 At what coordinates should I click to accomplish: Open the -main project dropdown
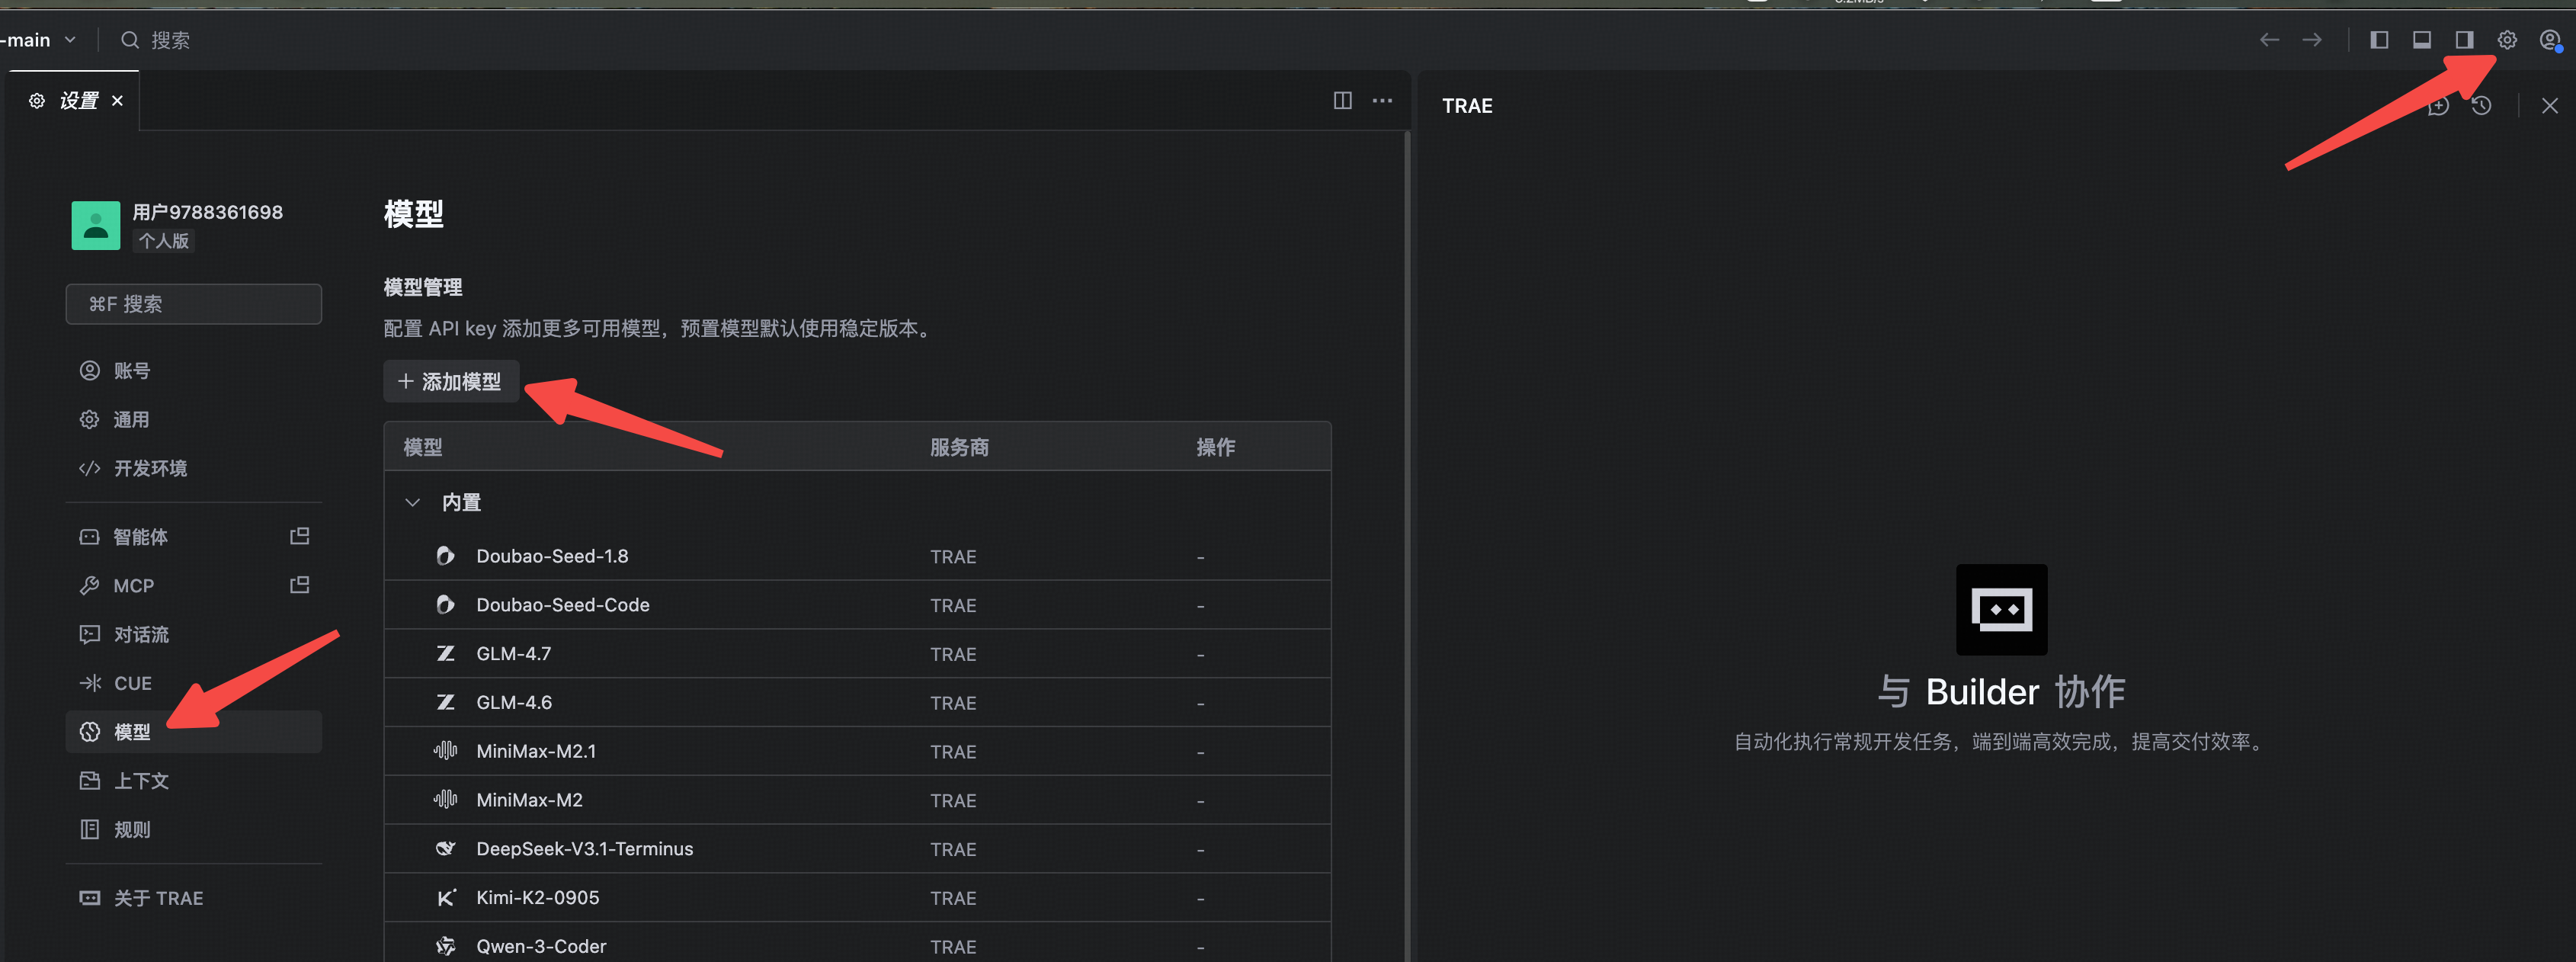click(x=38, y=40)
